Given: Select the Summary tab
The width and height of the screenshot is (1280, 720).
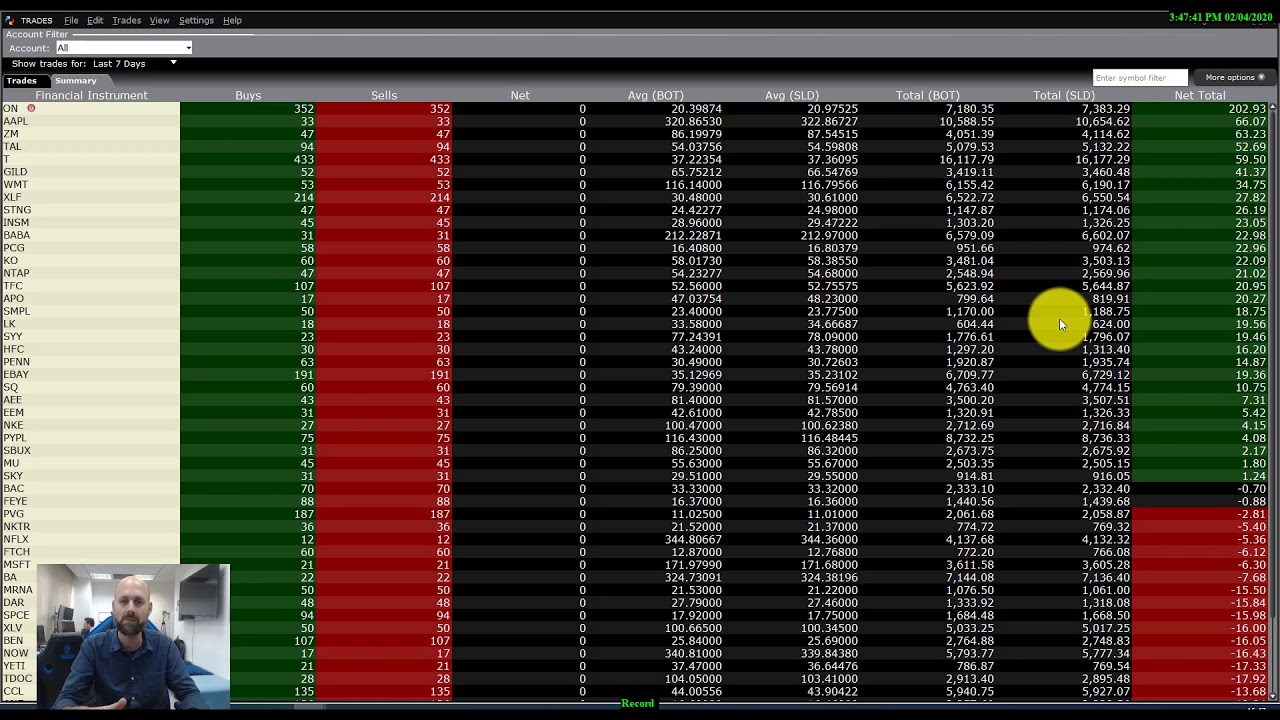Looking at the screenshot, I should [76, 81].
